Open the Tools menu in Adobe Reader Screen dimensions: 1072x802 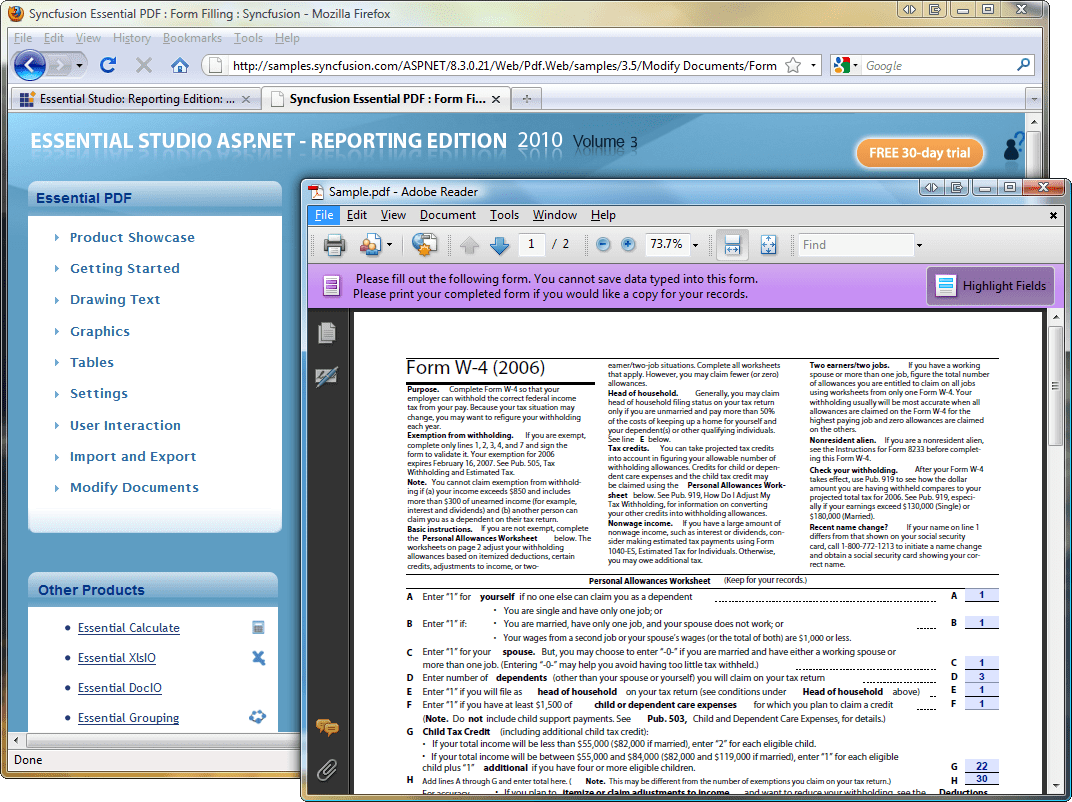(x=504, y=215)
